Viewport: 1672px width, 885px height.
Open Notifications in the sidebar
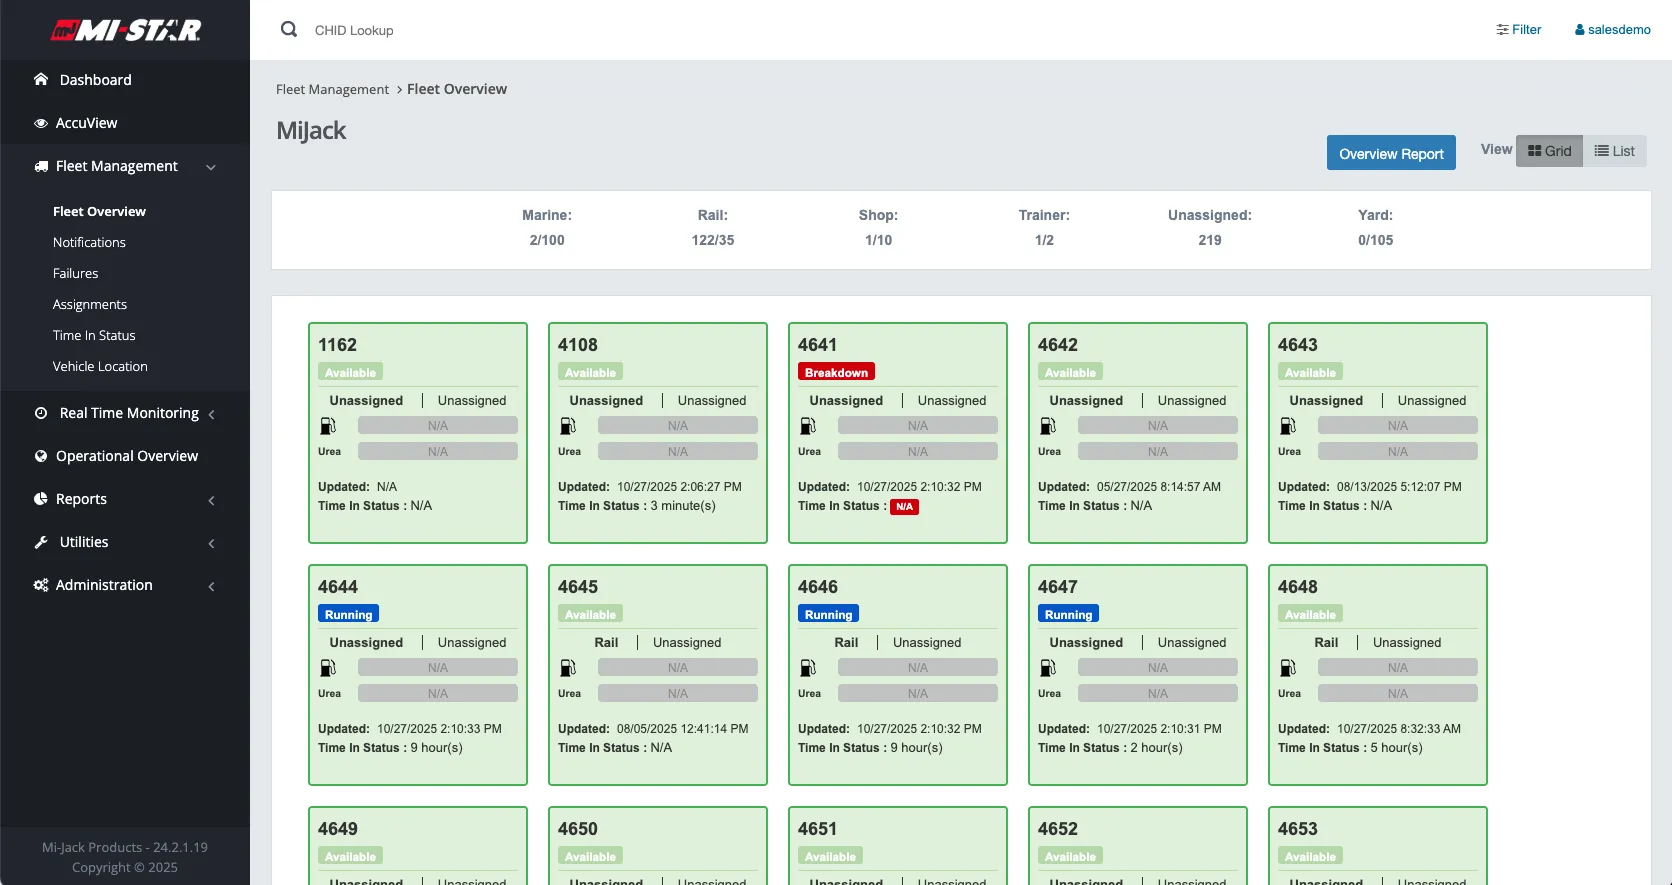click(x=89, y=242)
